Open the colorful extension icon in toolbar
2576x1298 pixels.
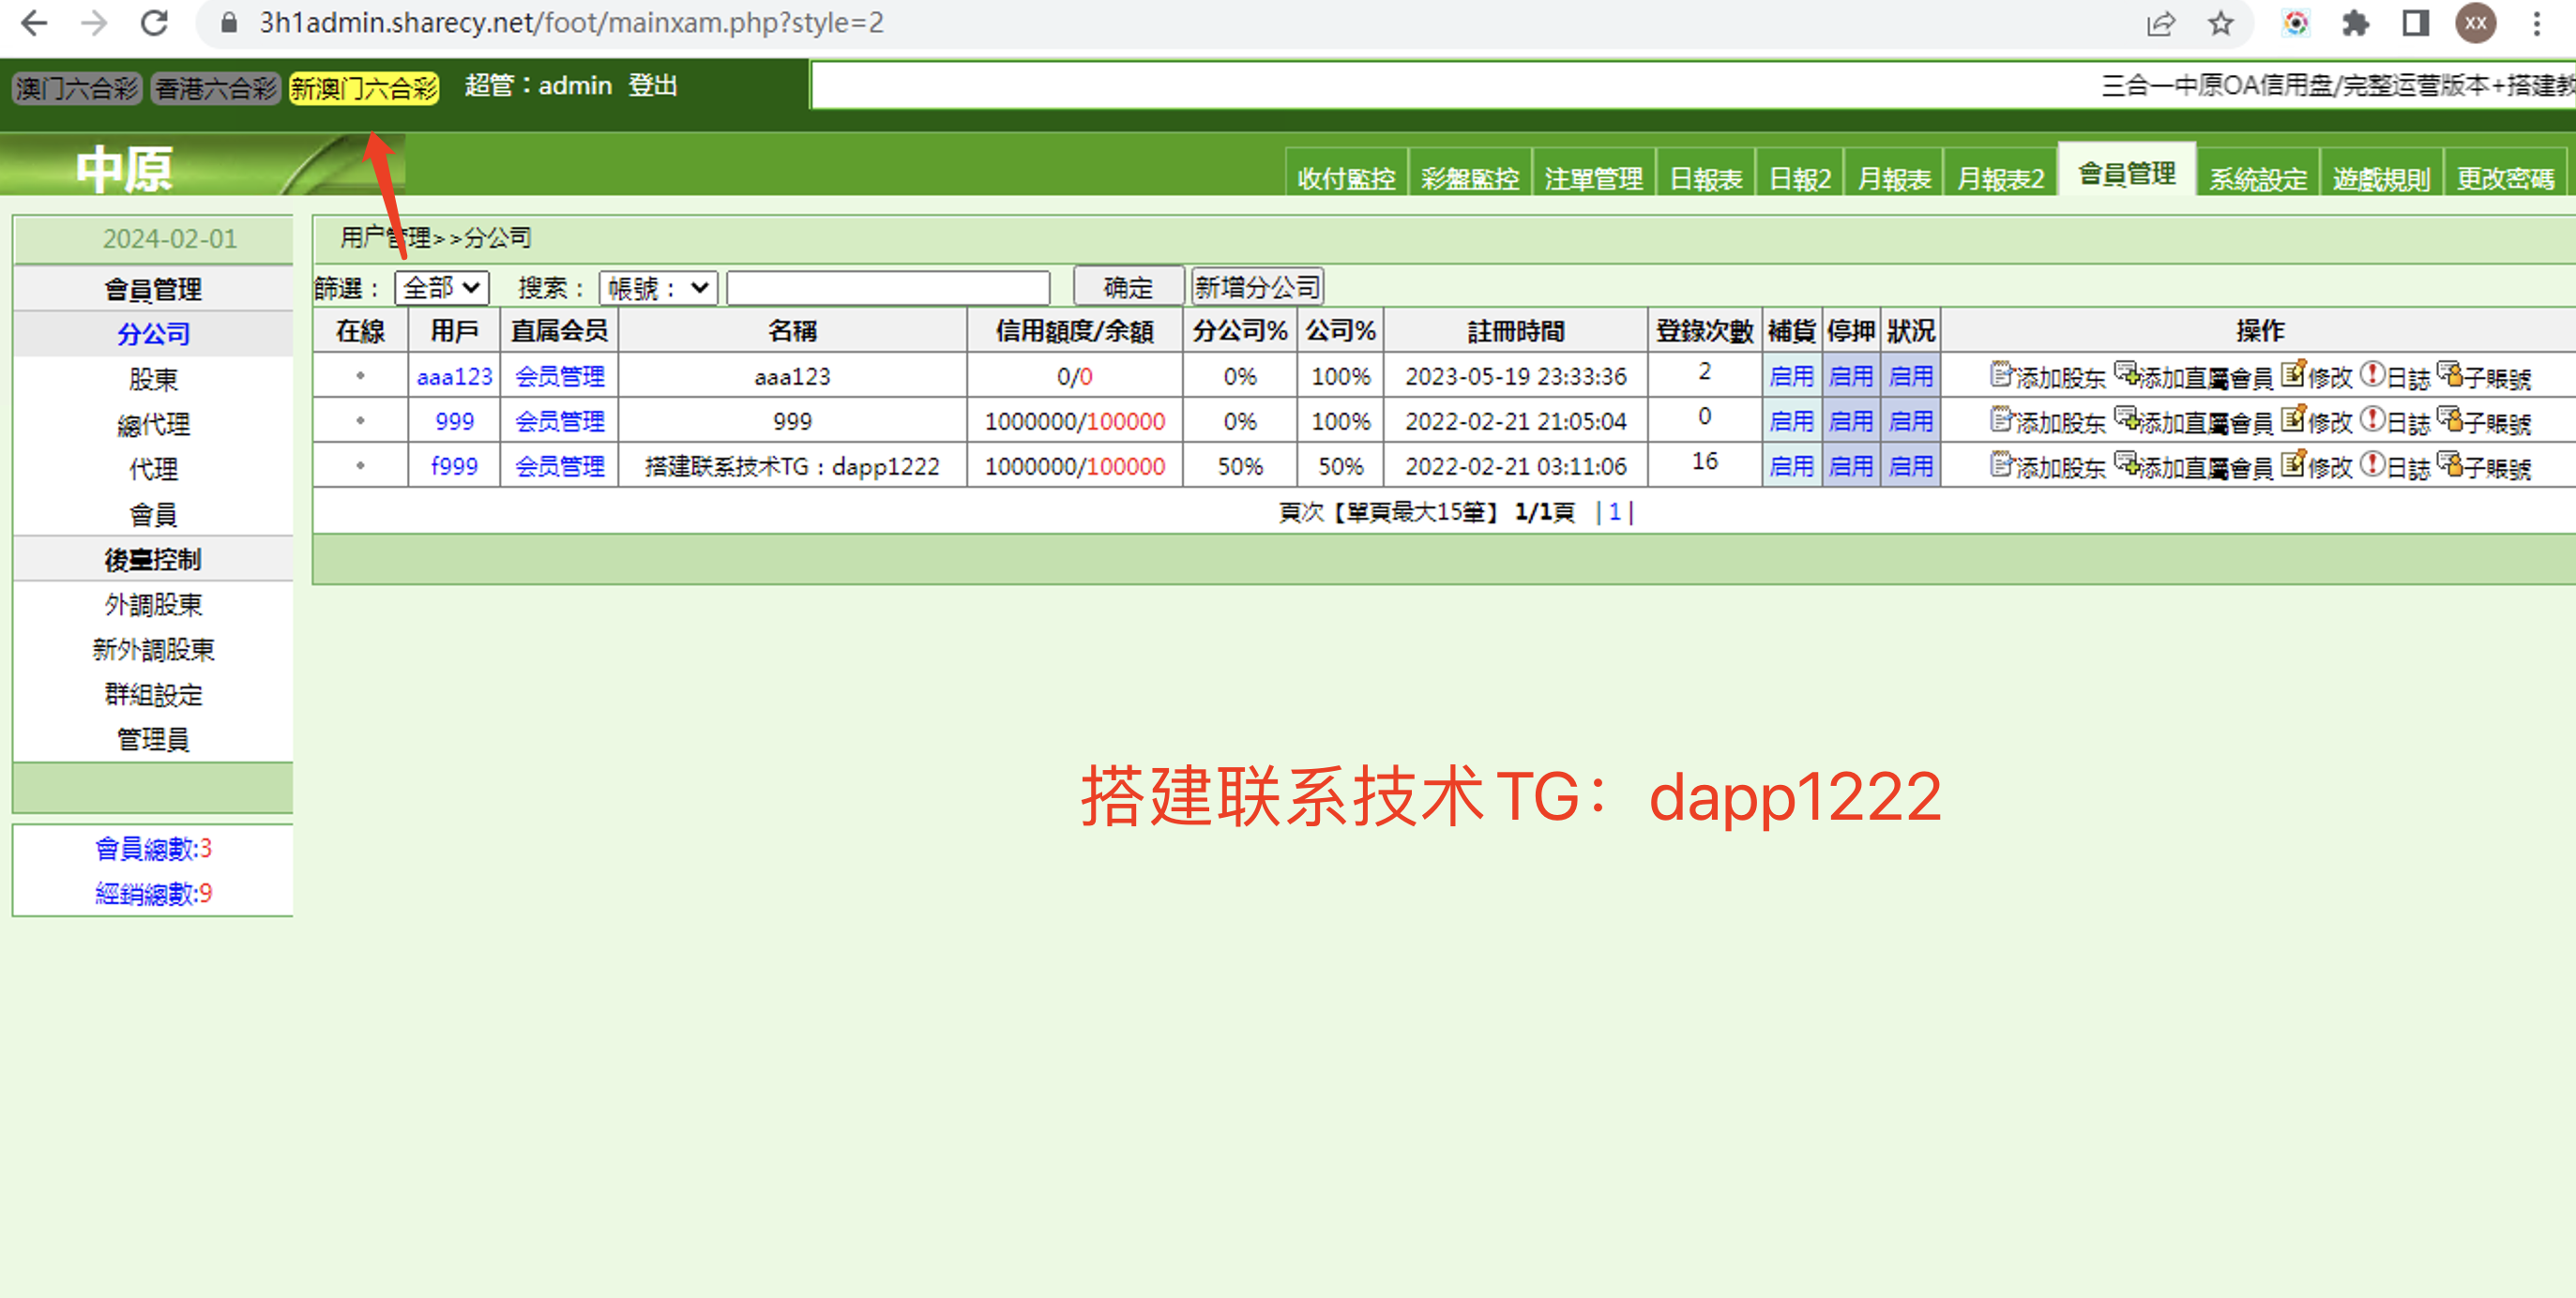tap(2296, 22)
